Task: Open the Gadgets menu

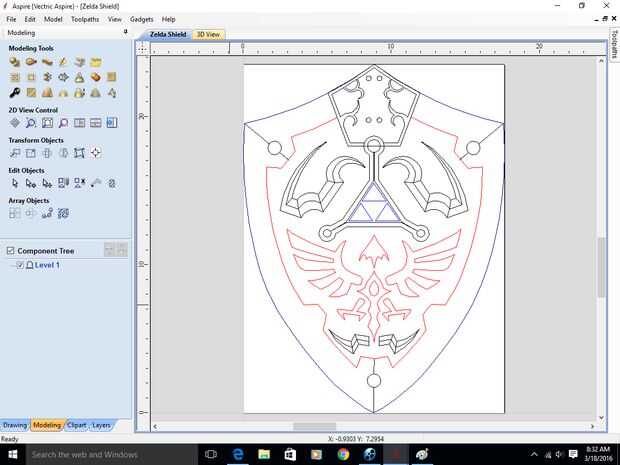Action: point(142,19)
